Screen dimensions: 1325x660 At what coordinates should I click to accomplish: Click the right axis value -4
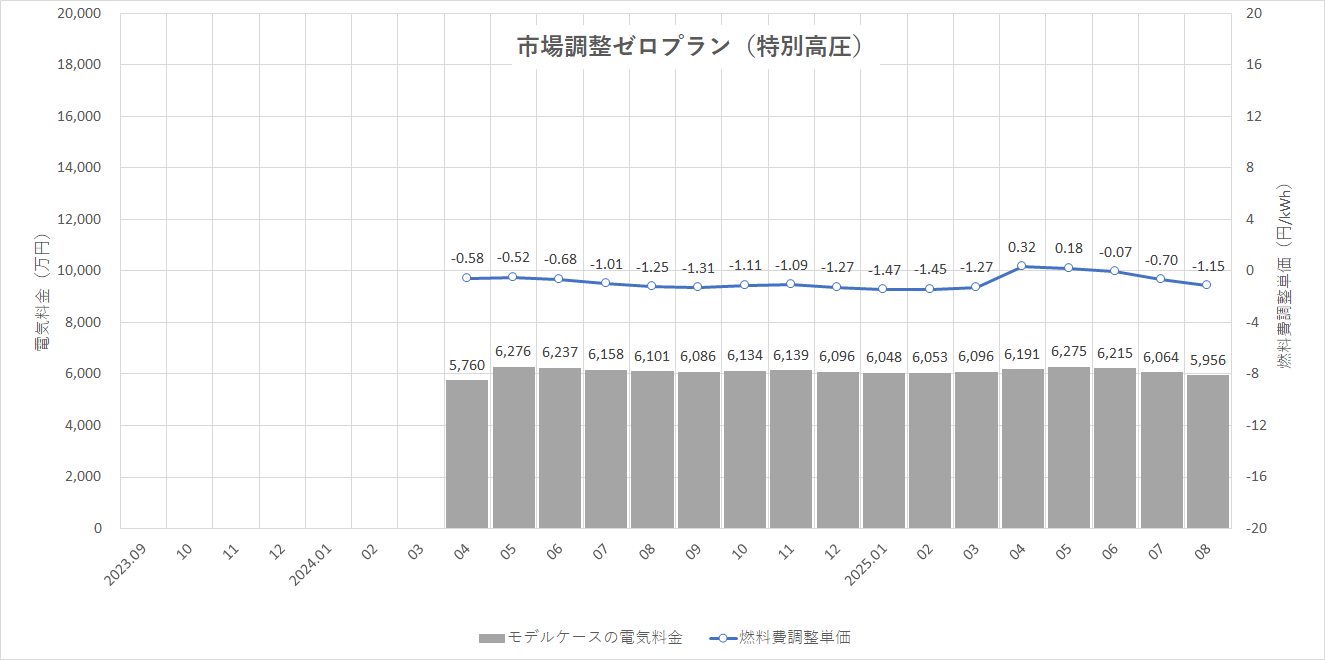point(1254,322)
